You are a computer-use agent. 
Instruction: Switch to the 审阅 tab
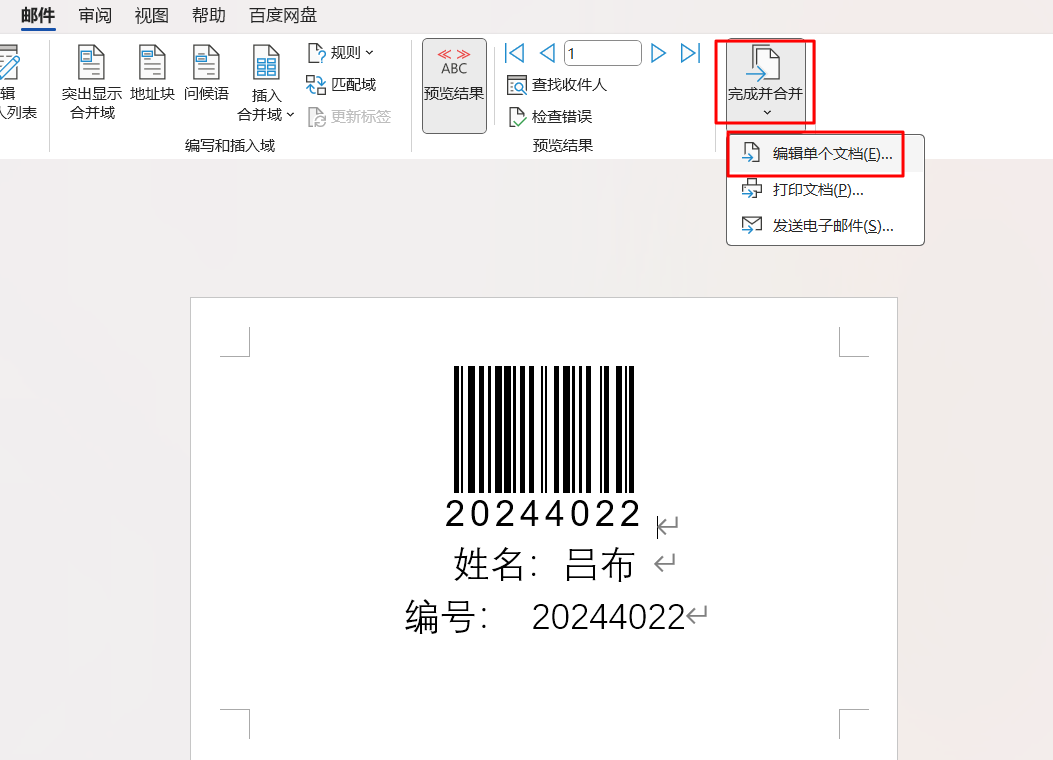[95, 15]
